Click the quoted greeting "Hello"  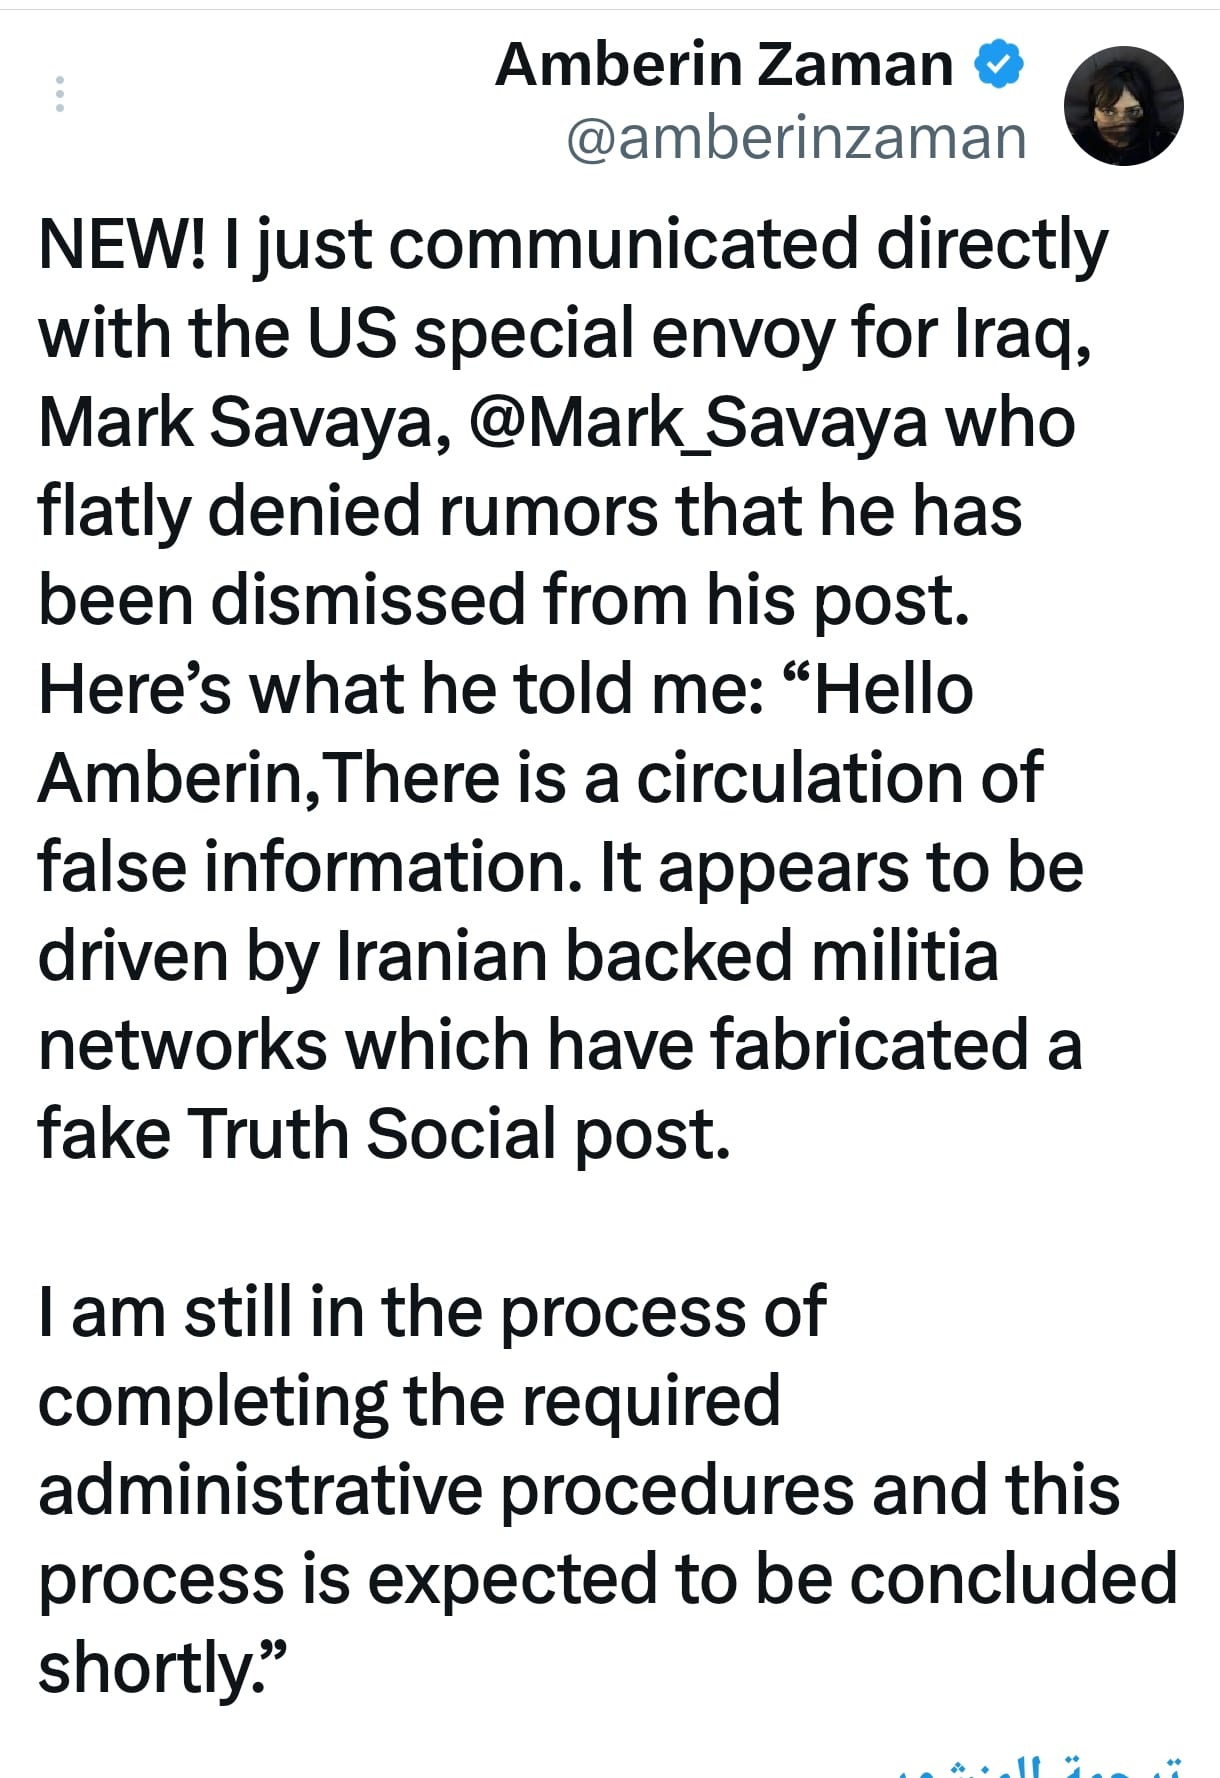coord(894,690)
